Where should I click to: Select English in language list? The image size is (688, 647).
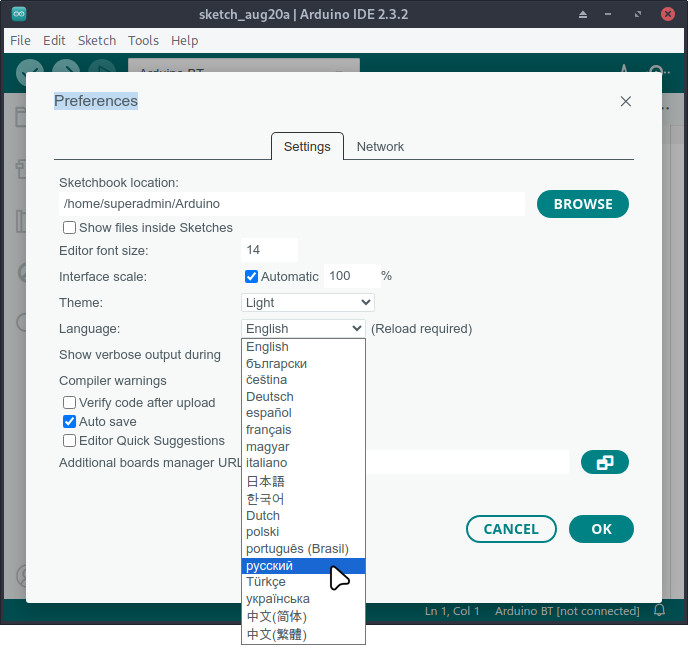303,347
